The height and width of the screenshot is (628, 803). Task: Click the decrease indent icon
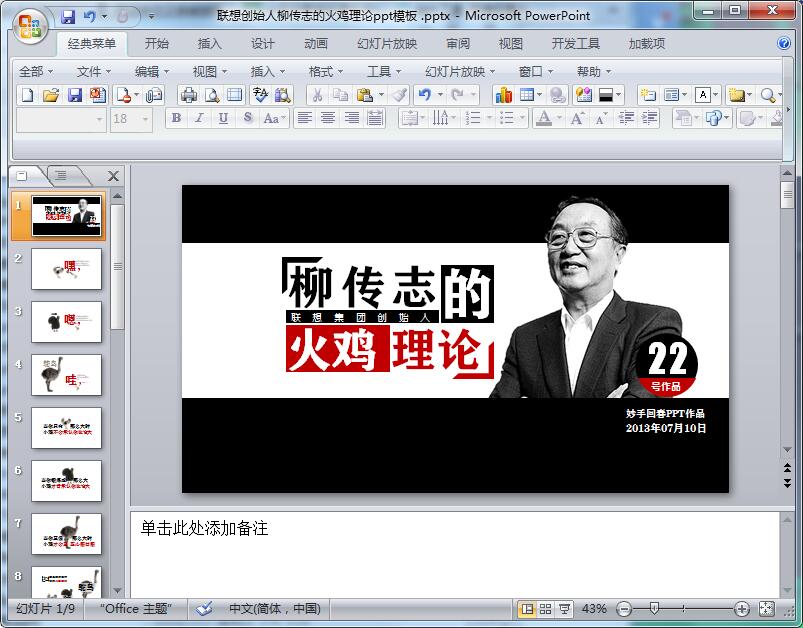pyautogui.click(x=626, y=119)
